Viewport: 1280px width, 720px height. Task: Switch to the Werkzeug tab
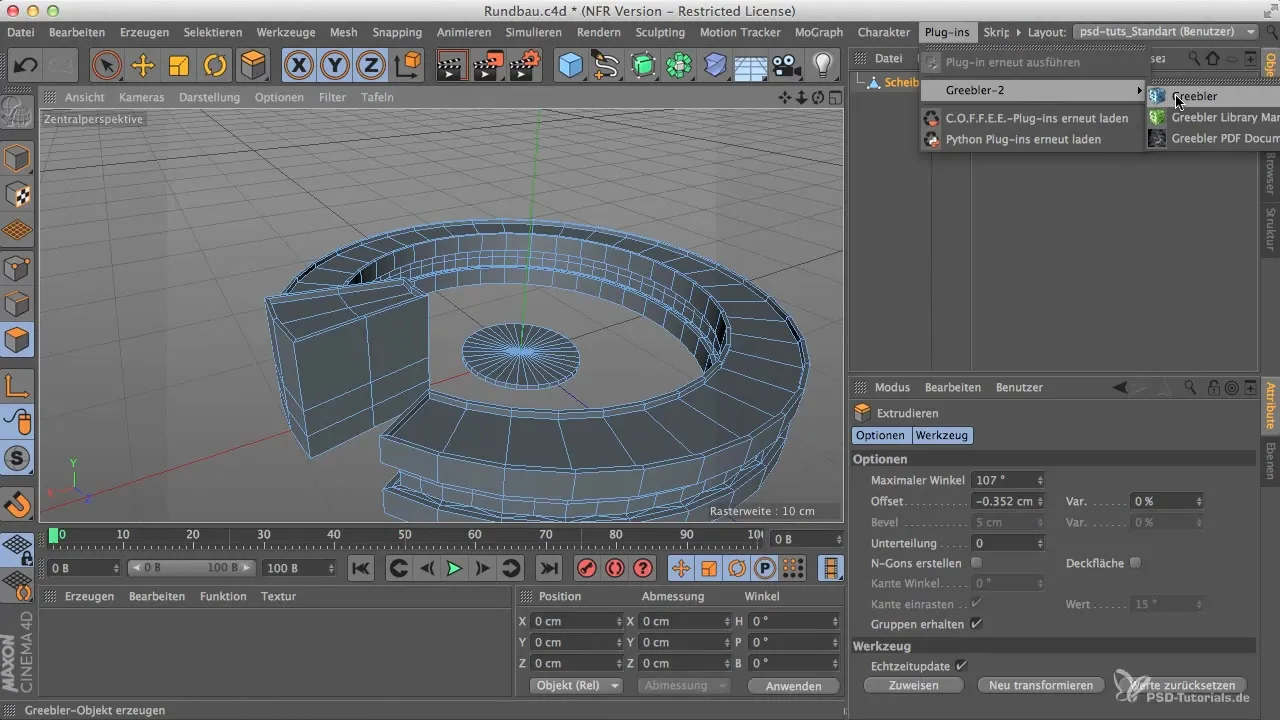[942, 436]
